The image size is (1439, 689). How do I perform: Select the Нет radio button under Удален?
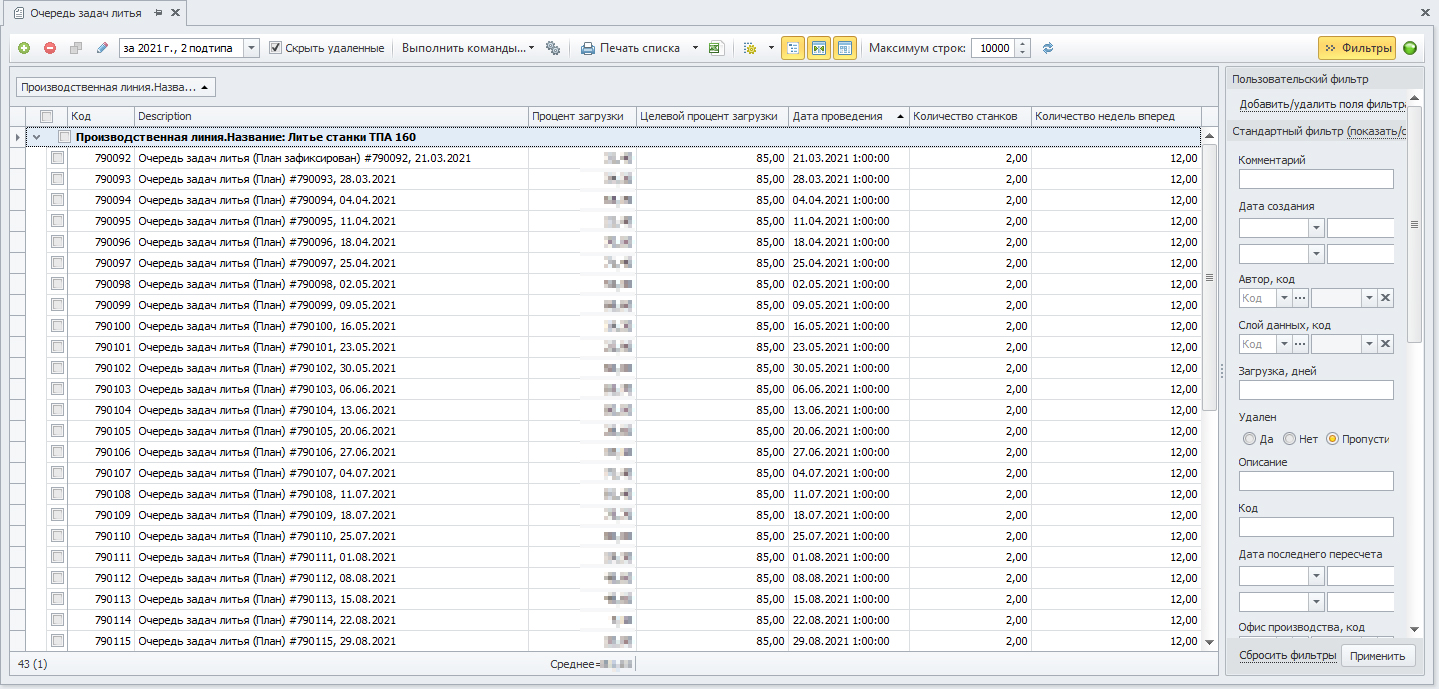tap(1289, 439)
